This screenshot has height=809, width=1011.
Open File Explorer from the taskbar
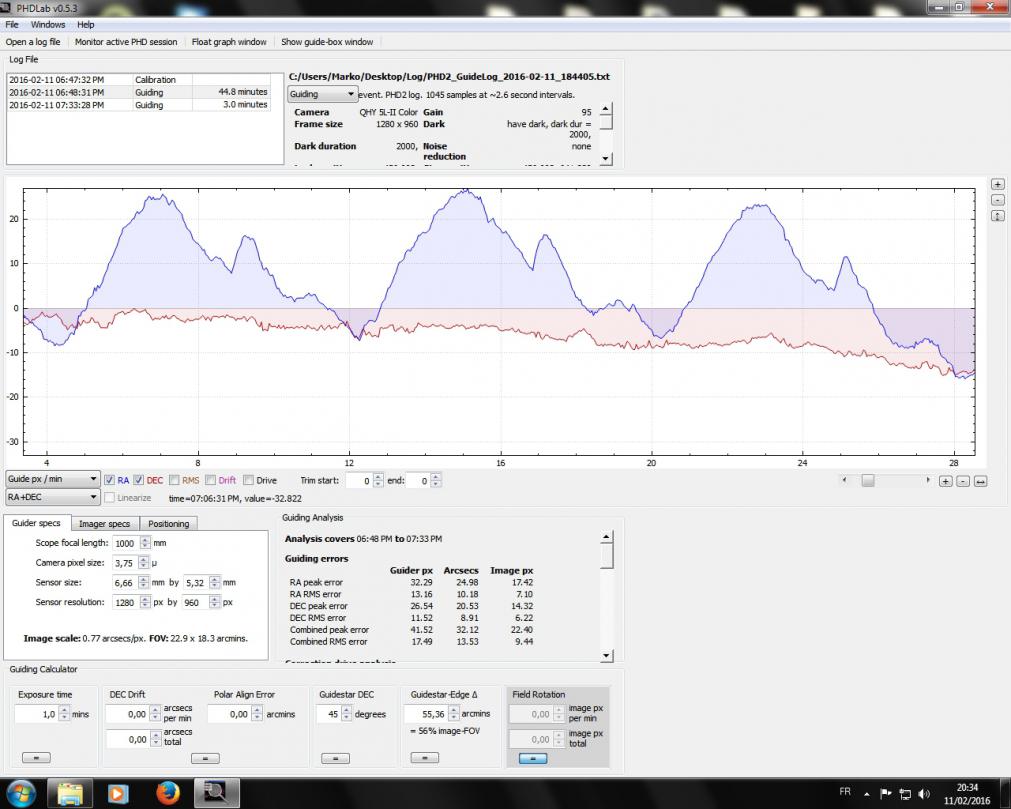70,793
